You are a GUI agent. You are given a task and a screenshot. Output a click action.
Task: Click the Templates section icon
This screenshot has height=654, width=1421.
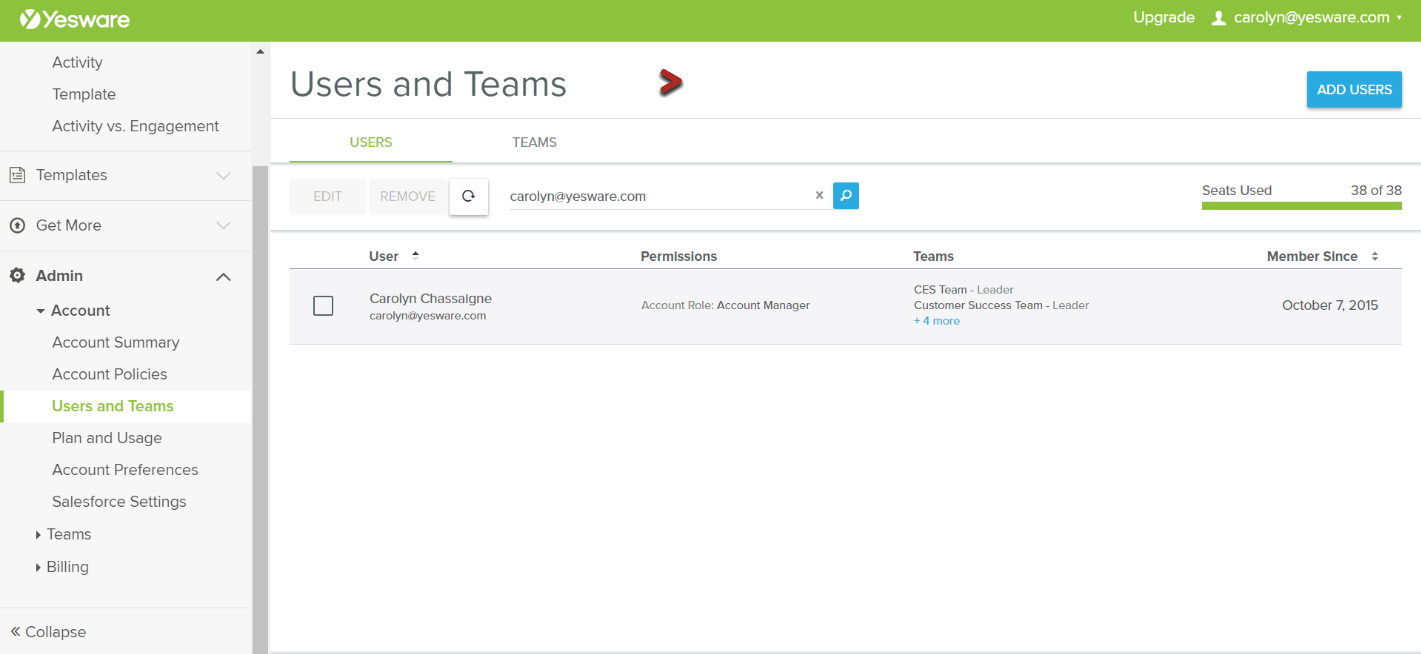(x=17, y=175)
